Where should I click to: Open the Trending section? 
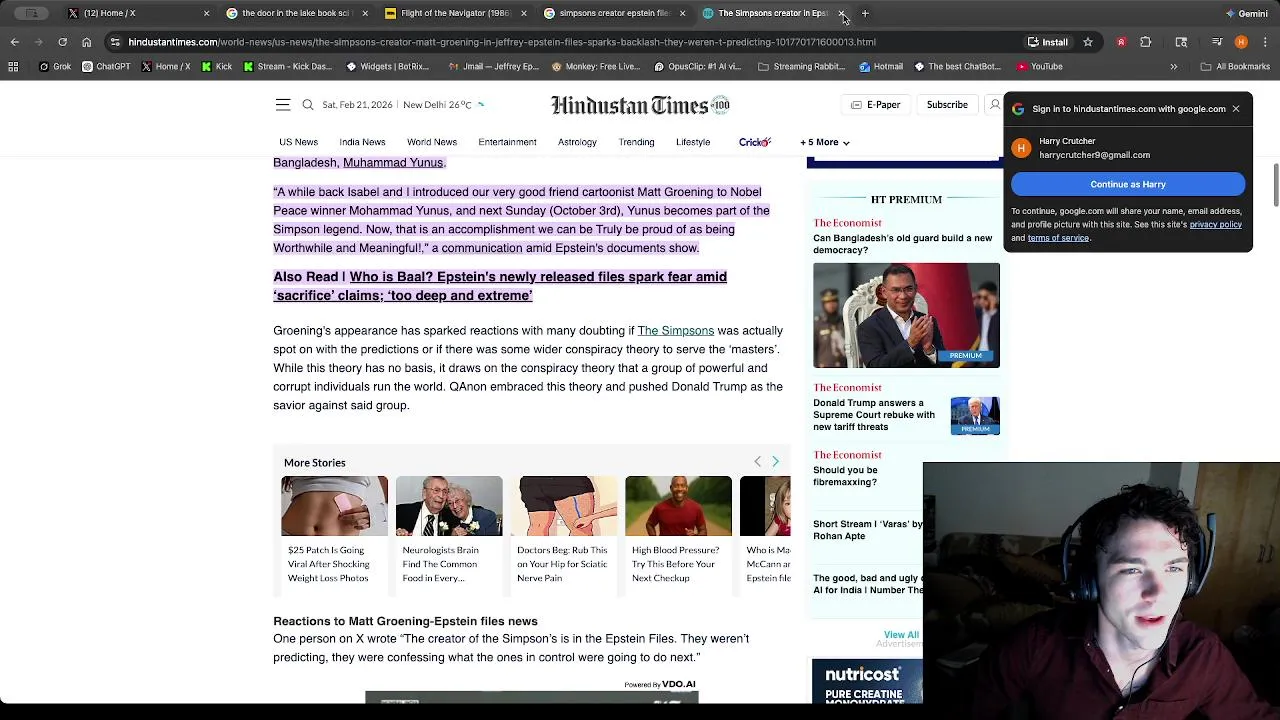point(636,142)
